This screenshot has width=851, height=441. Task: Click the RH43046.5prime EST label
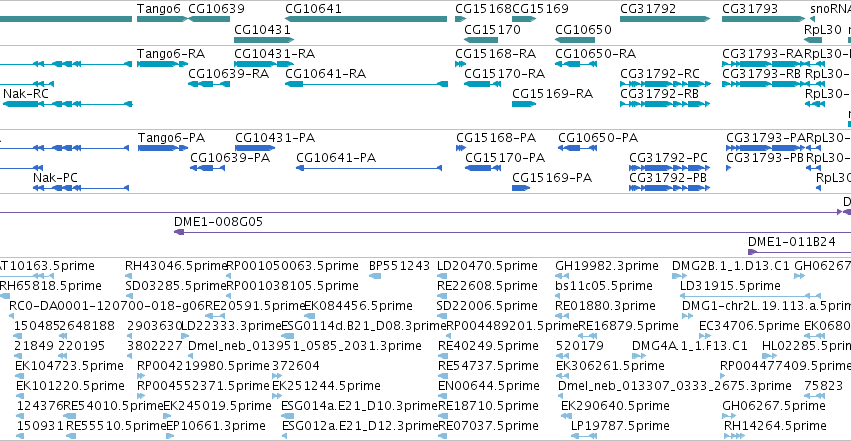[x=176, y=266]
